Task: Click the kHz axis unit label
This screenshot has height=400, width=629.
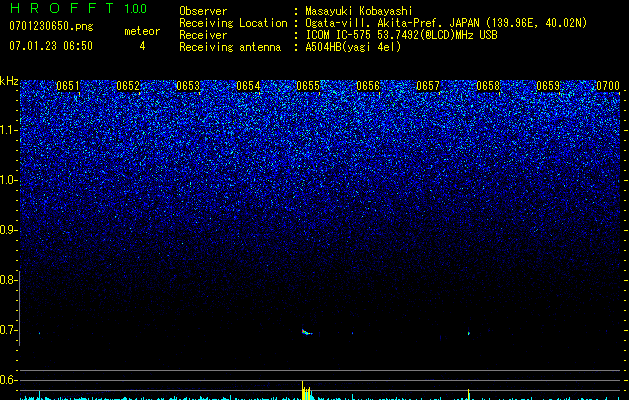Action: (x=9, y=81)
